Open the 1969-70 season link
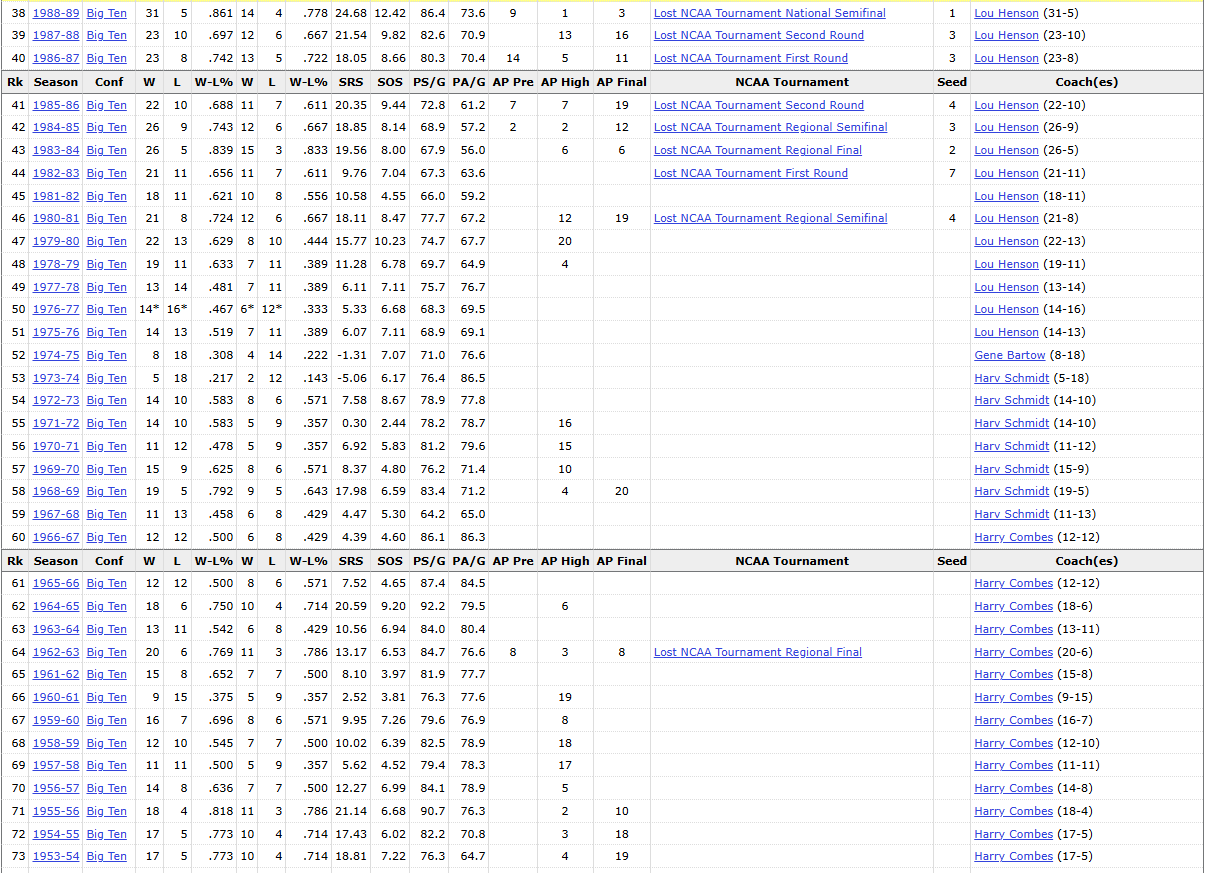The image size is (1207, 873). click(x=56, y=469)
